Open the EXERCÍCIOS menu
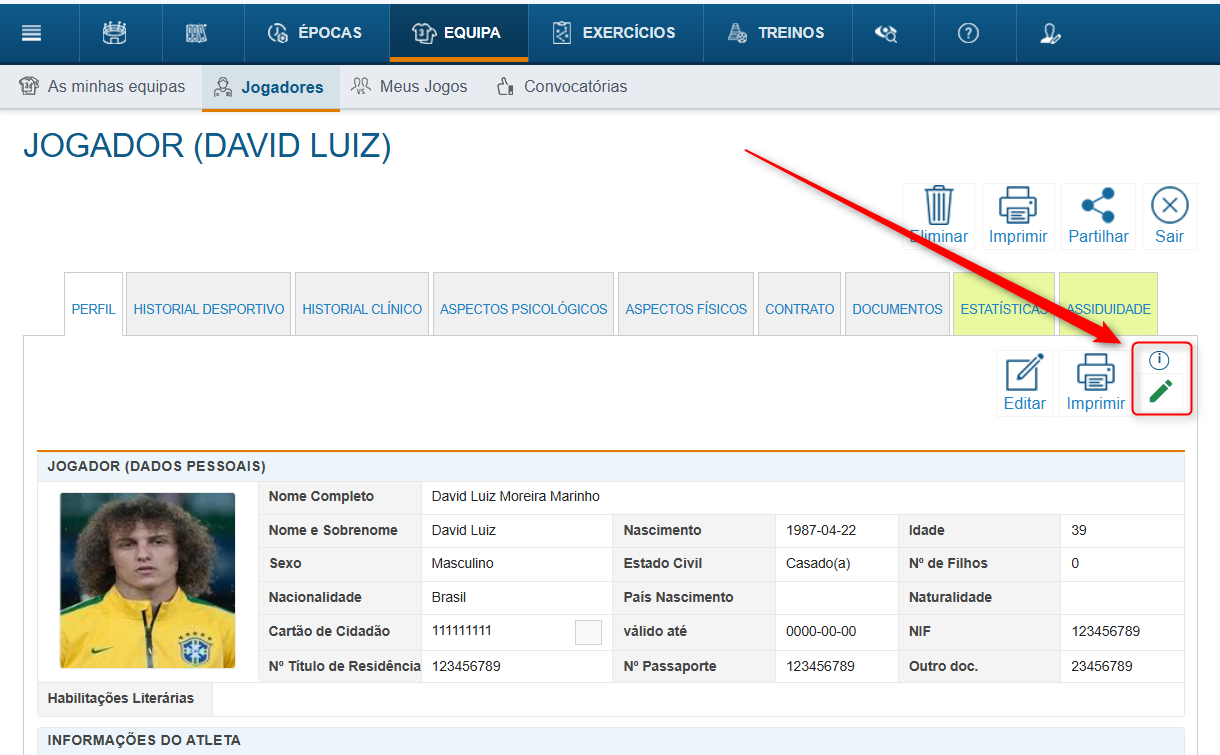 point(615,33)
